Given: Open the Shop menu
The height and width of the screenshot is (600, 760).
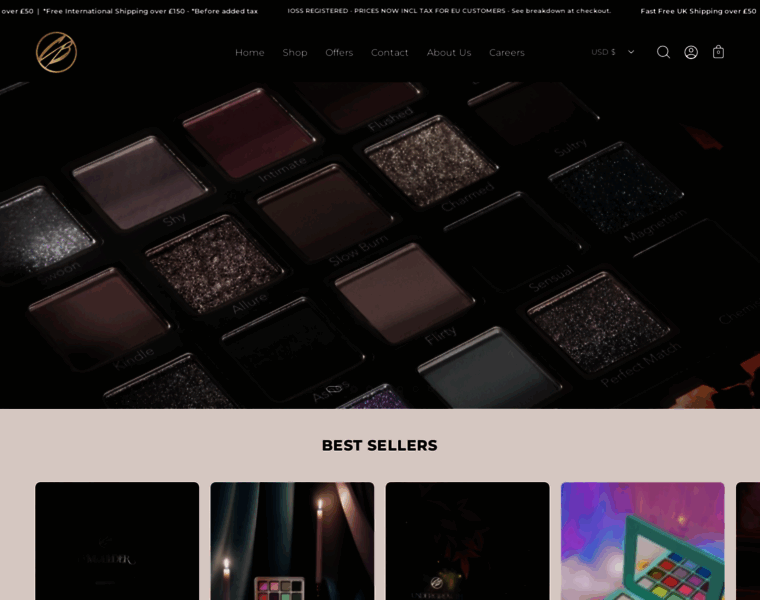Looking at the screenshot, I should tap(295, 52).
